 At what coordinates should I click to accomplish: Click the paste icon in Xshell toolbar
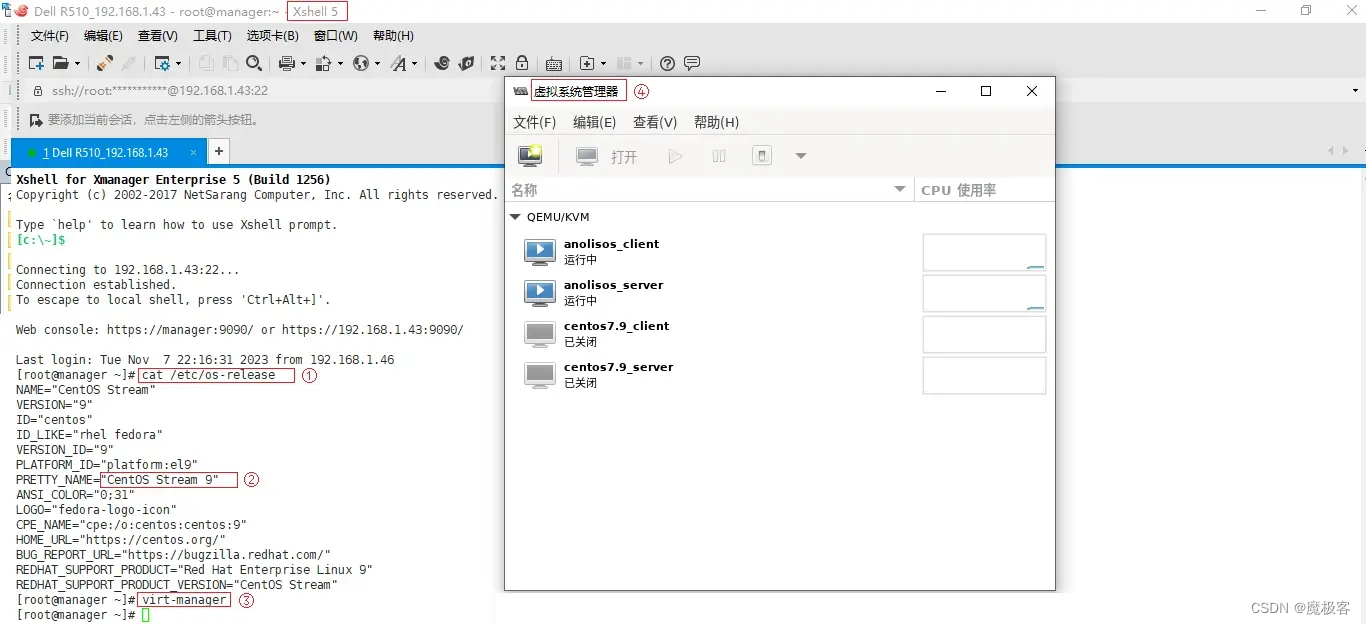[229, 63]
